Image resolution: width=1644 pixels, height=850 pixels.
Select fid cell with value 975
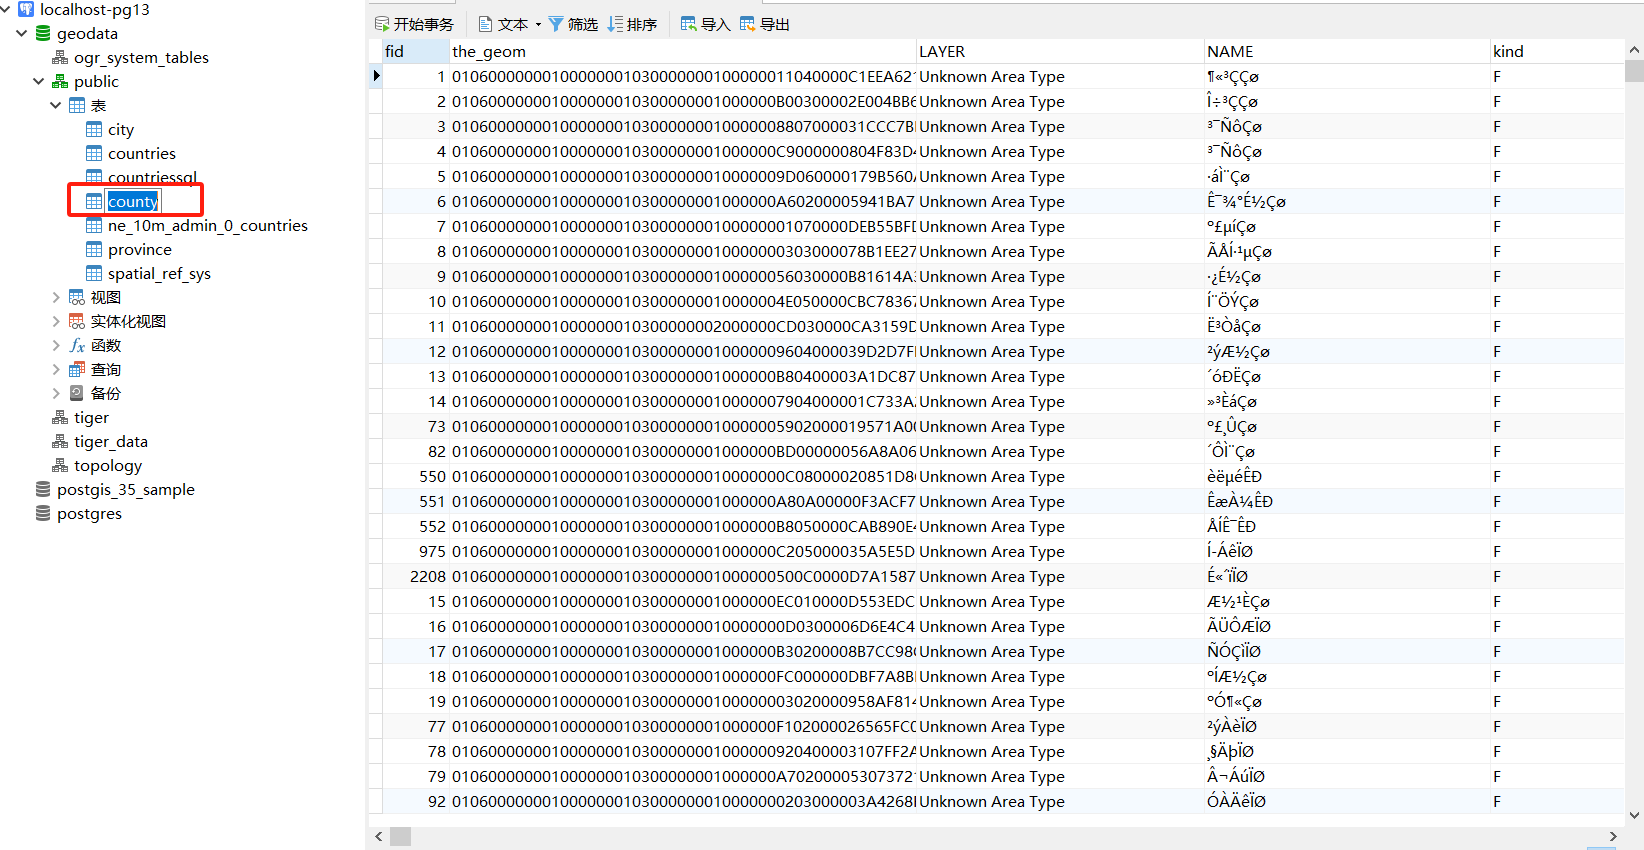pyautogui.click(x=415, y=551)
